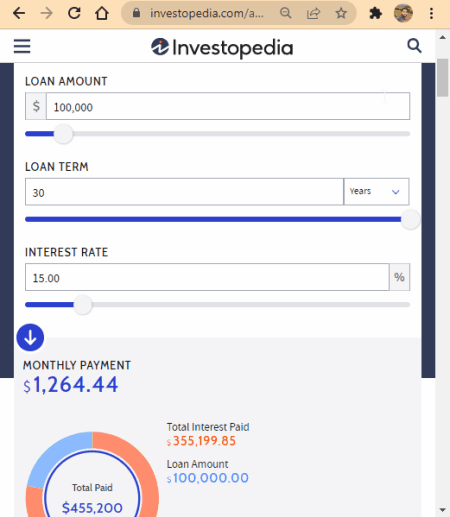The width and height of the screenshot is (450, 517).
Task: Reload the current page
Action: pos(74,13)
